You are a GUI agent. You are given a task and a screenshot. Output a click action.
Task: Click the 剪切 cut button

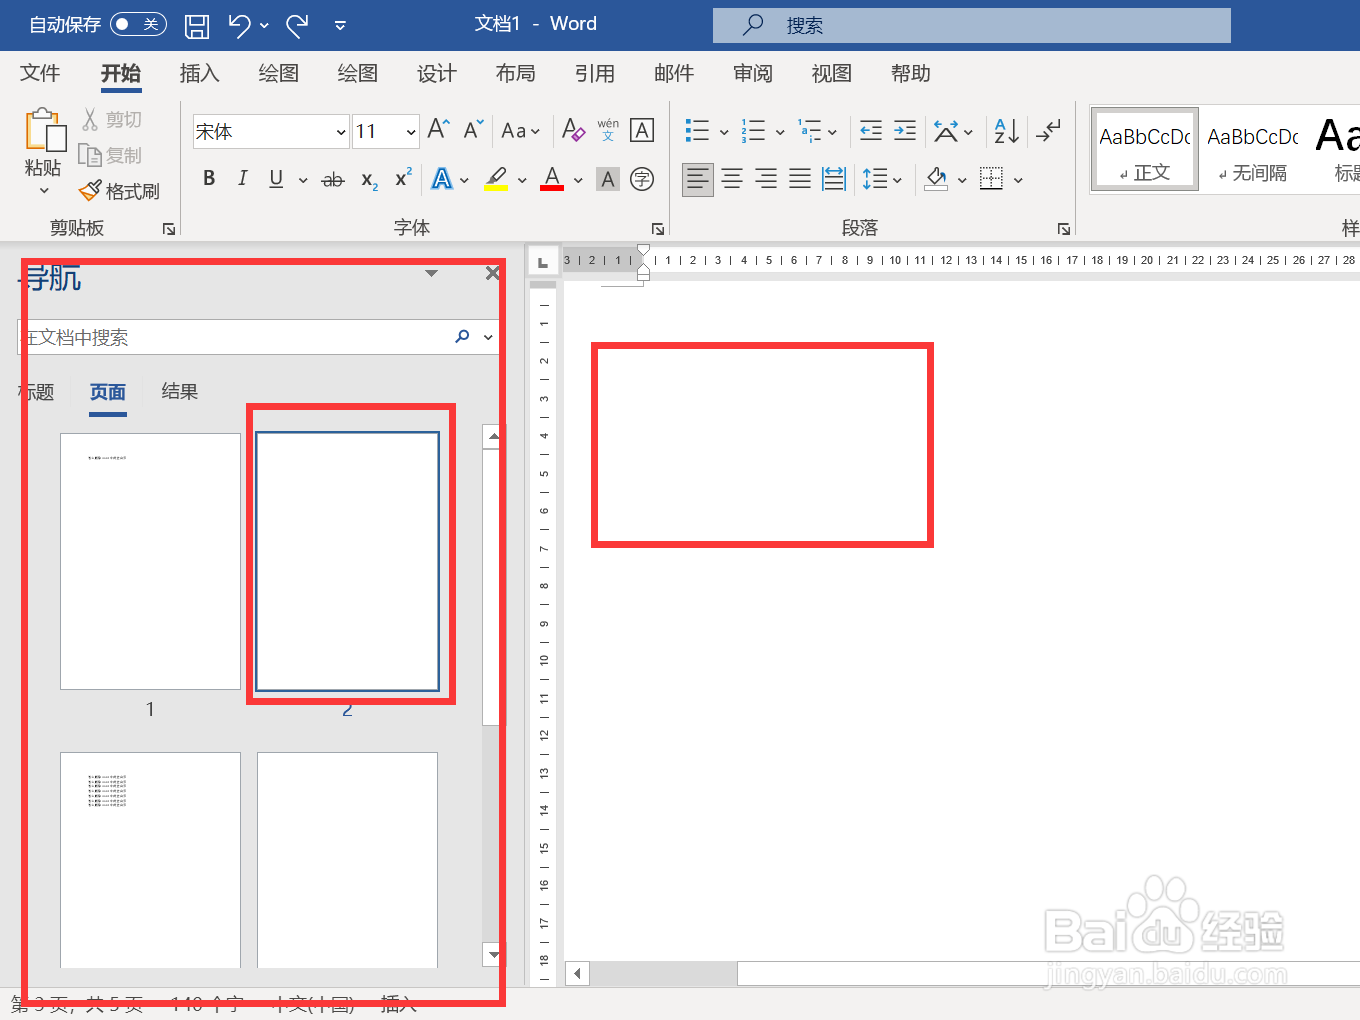point(112,119)
